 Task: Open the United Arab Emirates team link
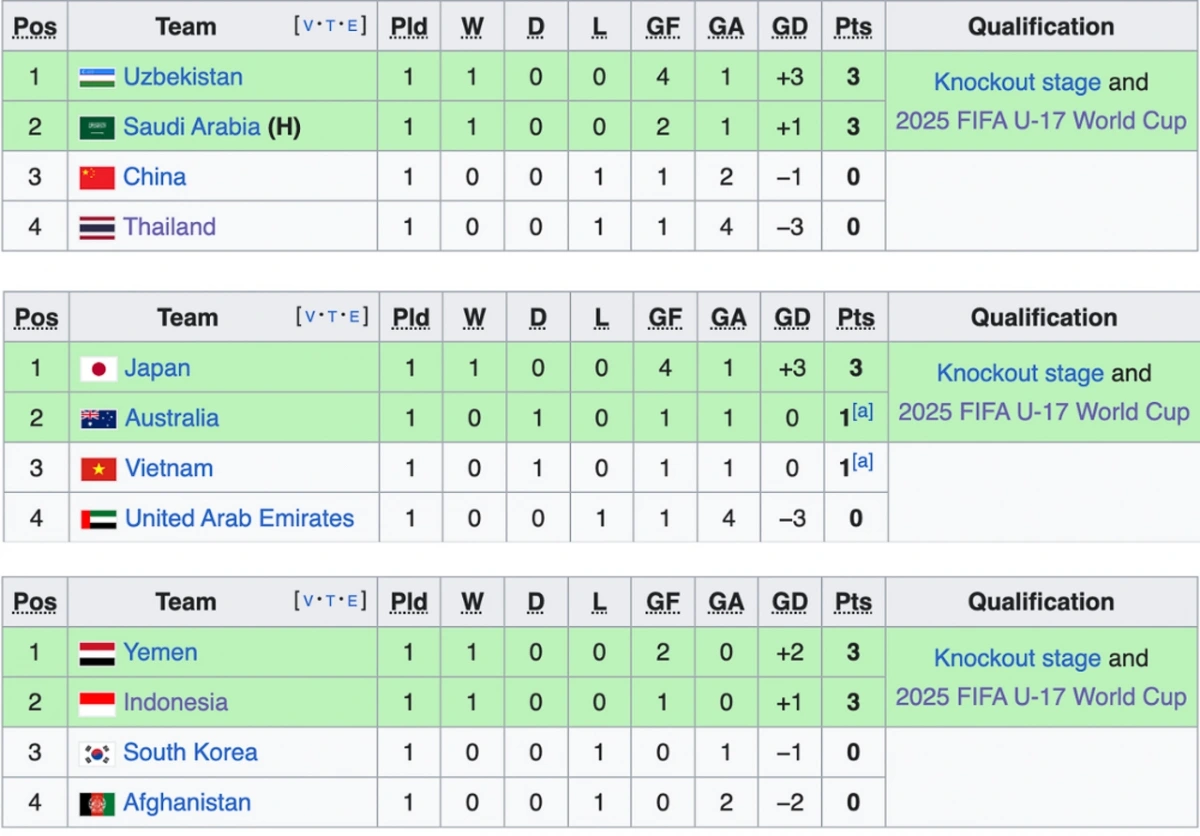(x=239, y=519)
